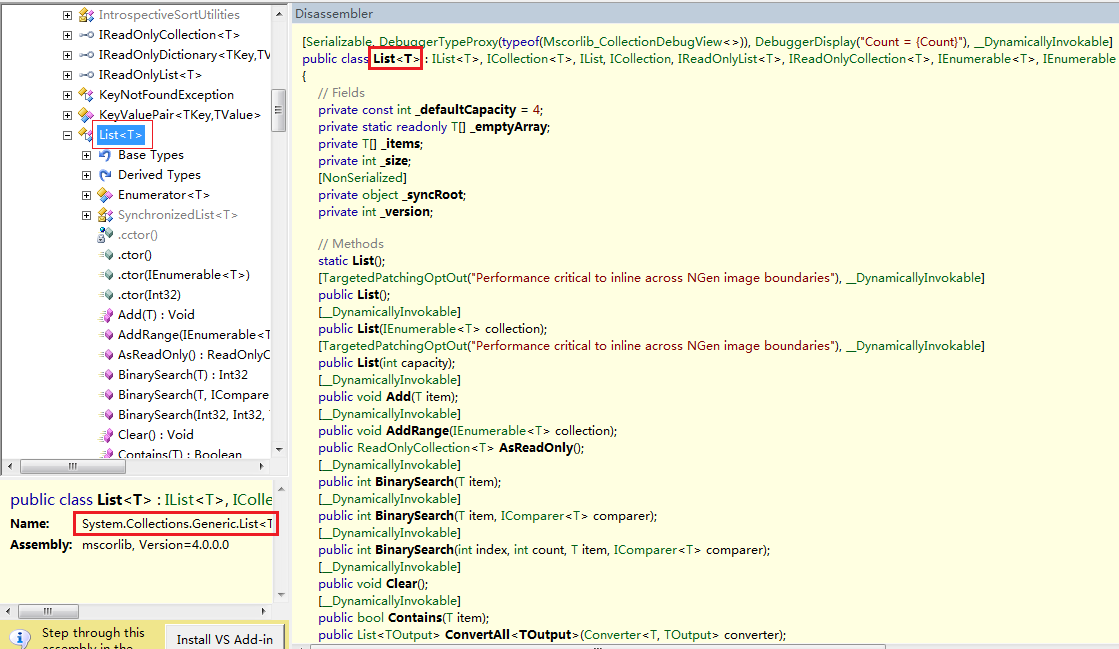
Task: Expand the Enumerator<T> nested type node
Action: 86,195
